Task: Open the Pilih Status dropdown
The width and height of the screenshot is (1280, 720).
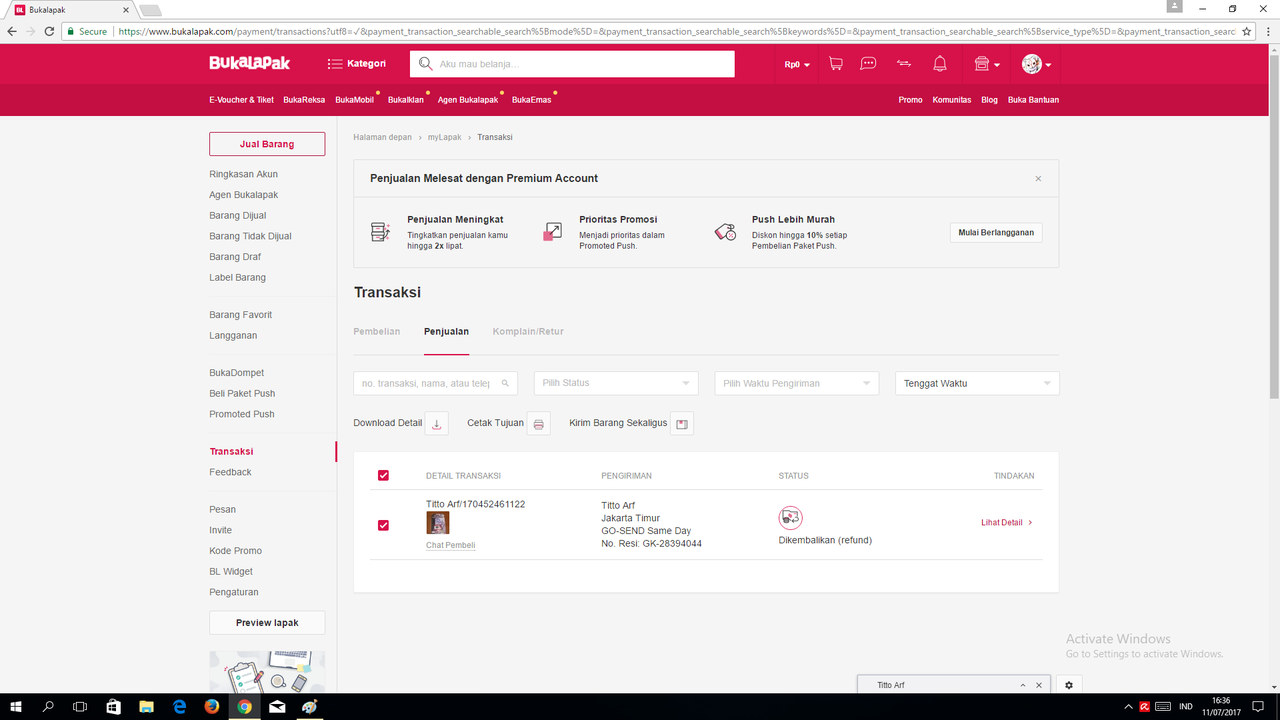Action: 616,383
